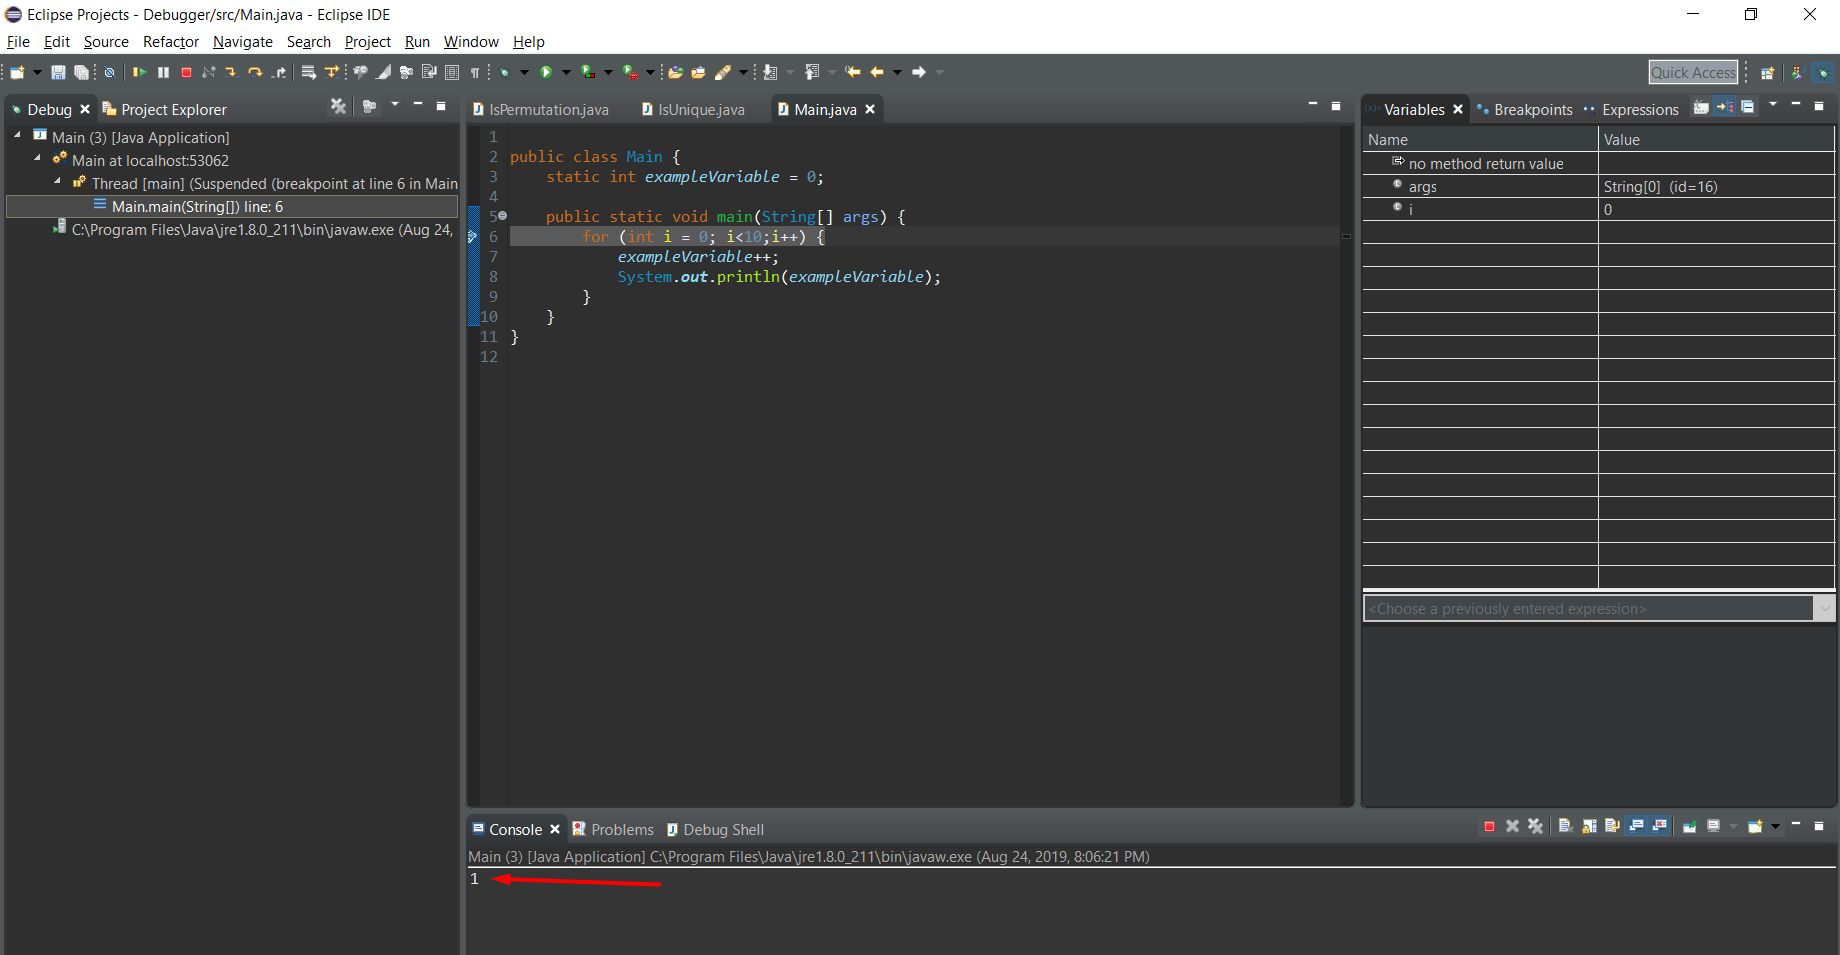The image size is (1840, 955).
Task: Open the Run menu
Action: (x=417, y=41)
